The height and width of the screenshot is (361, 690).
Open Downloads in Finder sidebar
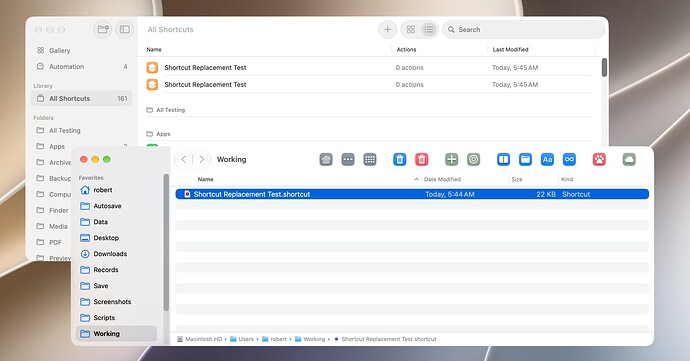[116, 254]
